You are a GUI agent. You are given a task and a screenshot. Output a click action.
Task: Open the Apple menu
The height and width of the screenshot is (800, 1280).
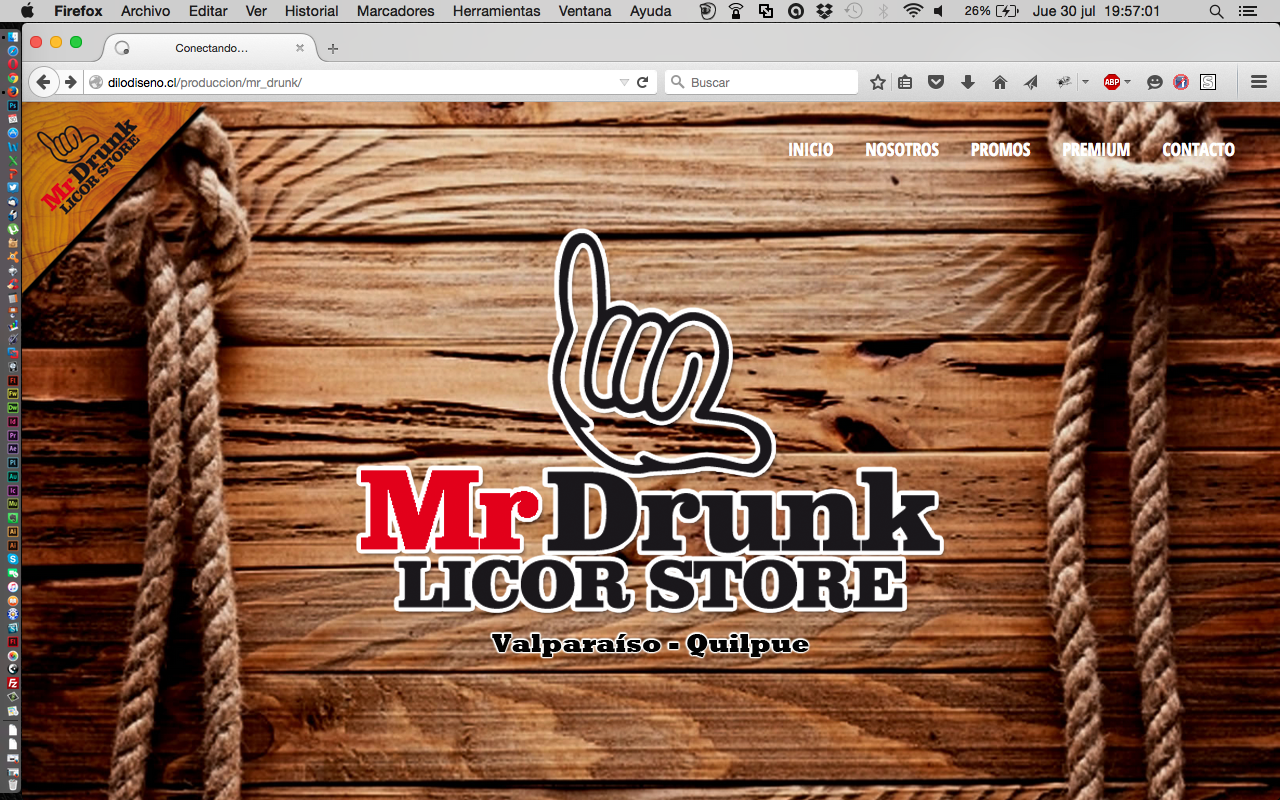click(27, 11)
